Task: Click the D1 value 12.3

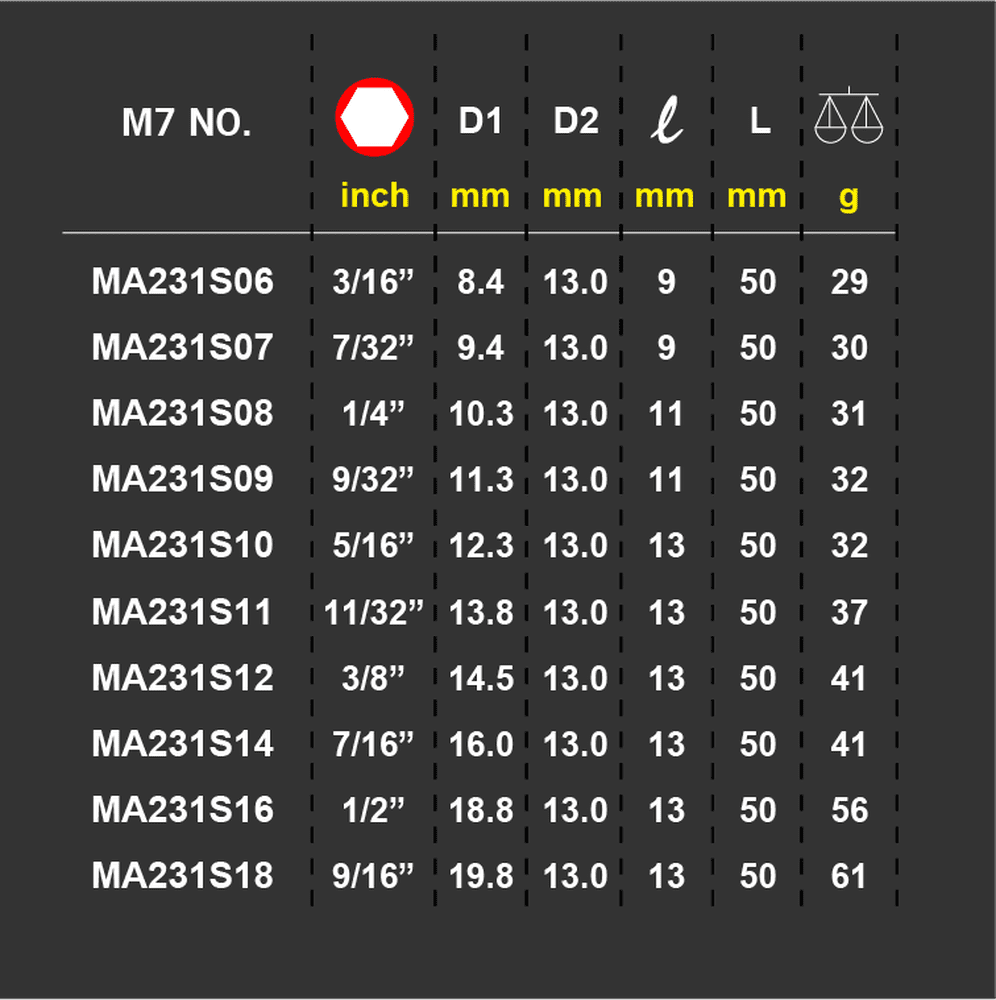Action: click(x=481, y=545)
